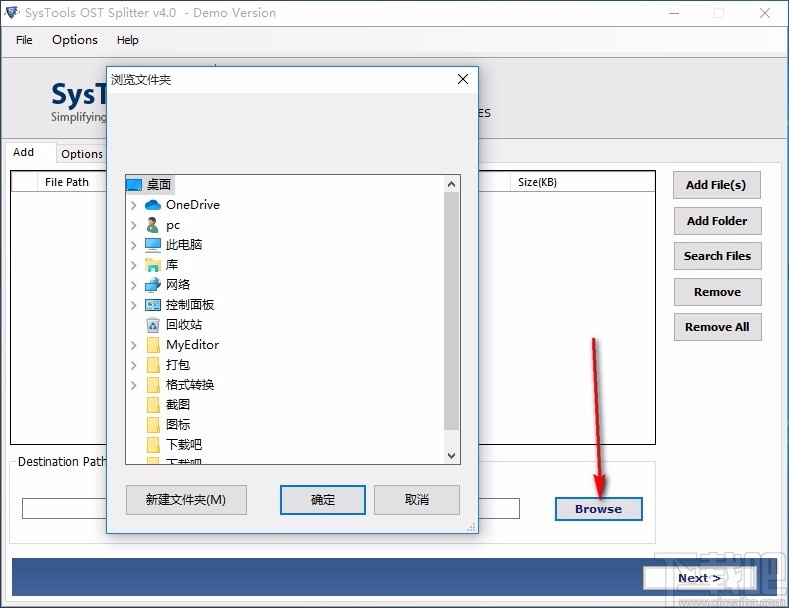Open the File menu

click(24, 40)
